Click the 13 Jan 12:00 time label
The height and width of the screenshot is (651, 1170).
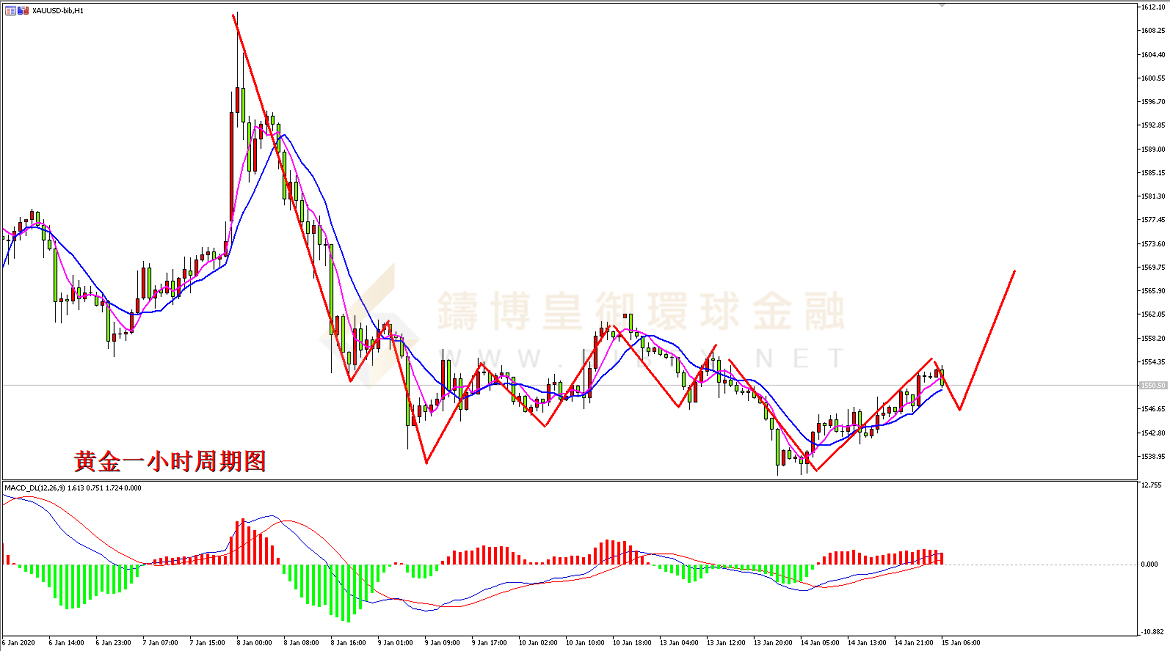(x=725, y=642)
